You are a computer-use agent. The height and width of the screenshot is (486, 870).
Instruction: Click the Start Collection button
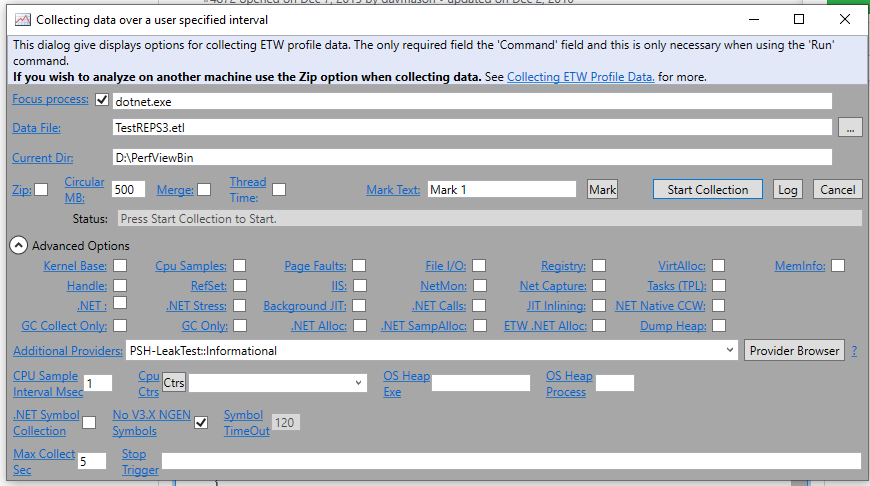[x=707, y=190]
